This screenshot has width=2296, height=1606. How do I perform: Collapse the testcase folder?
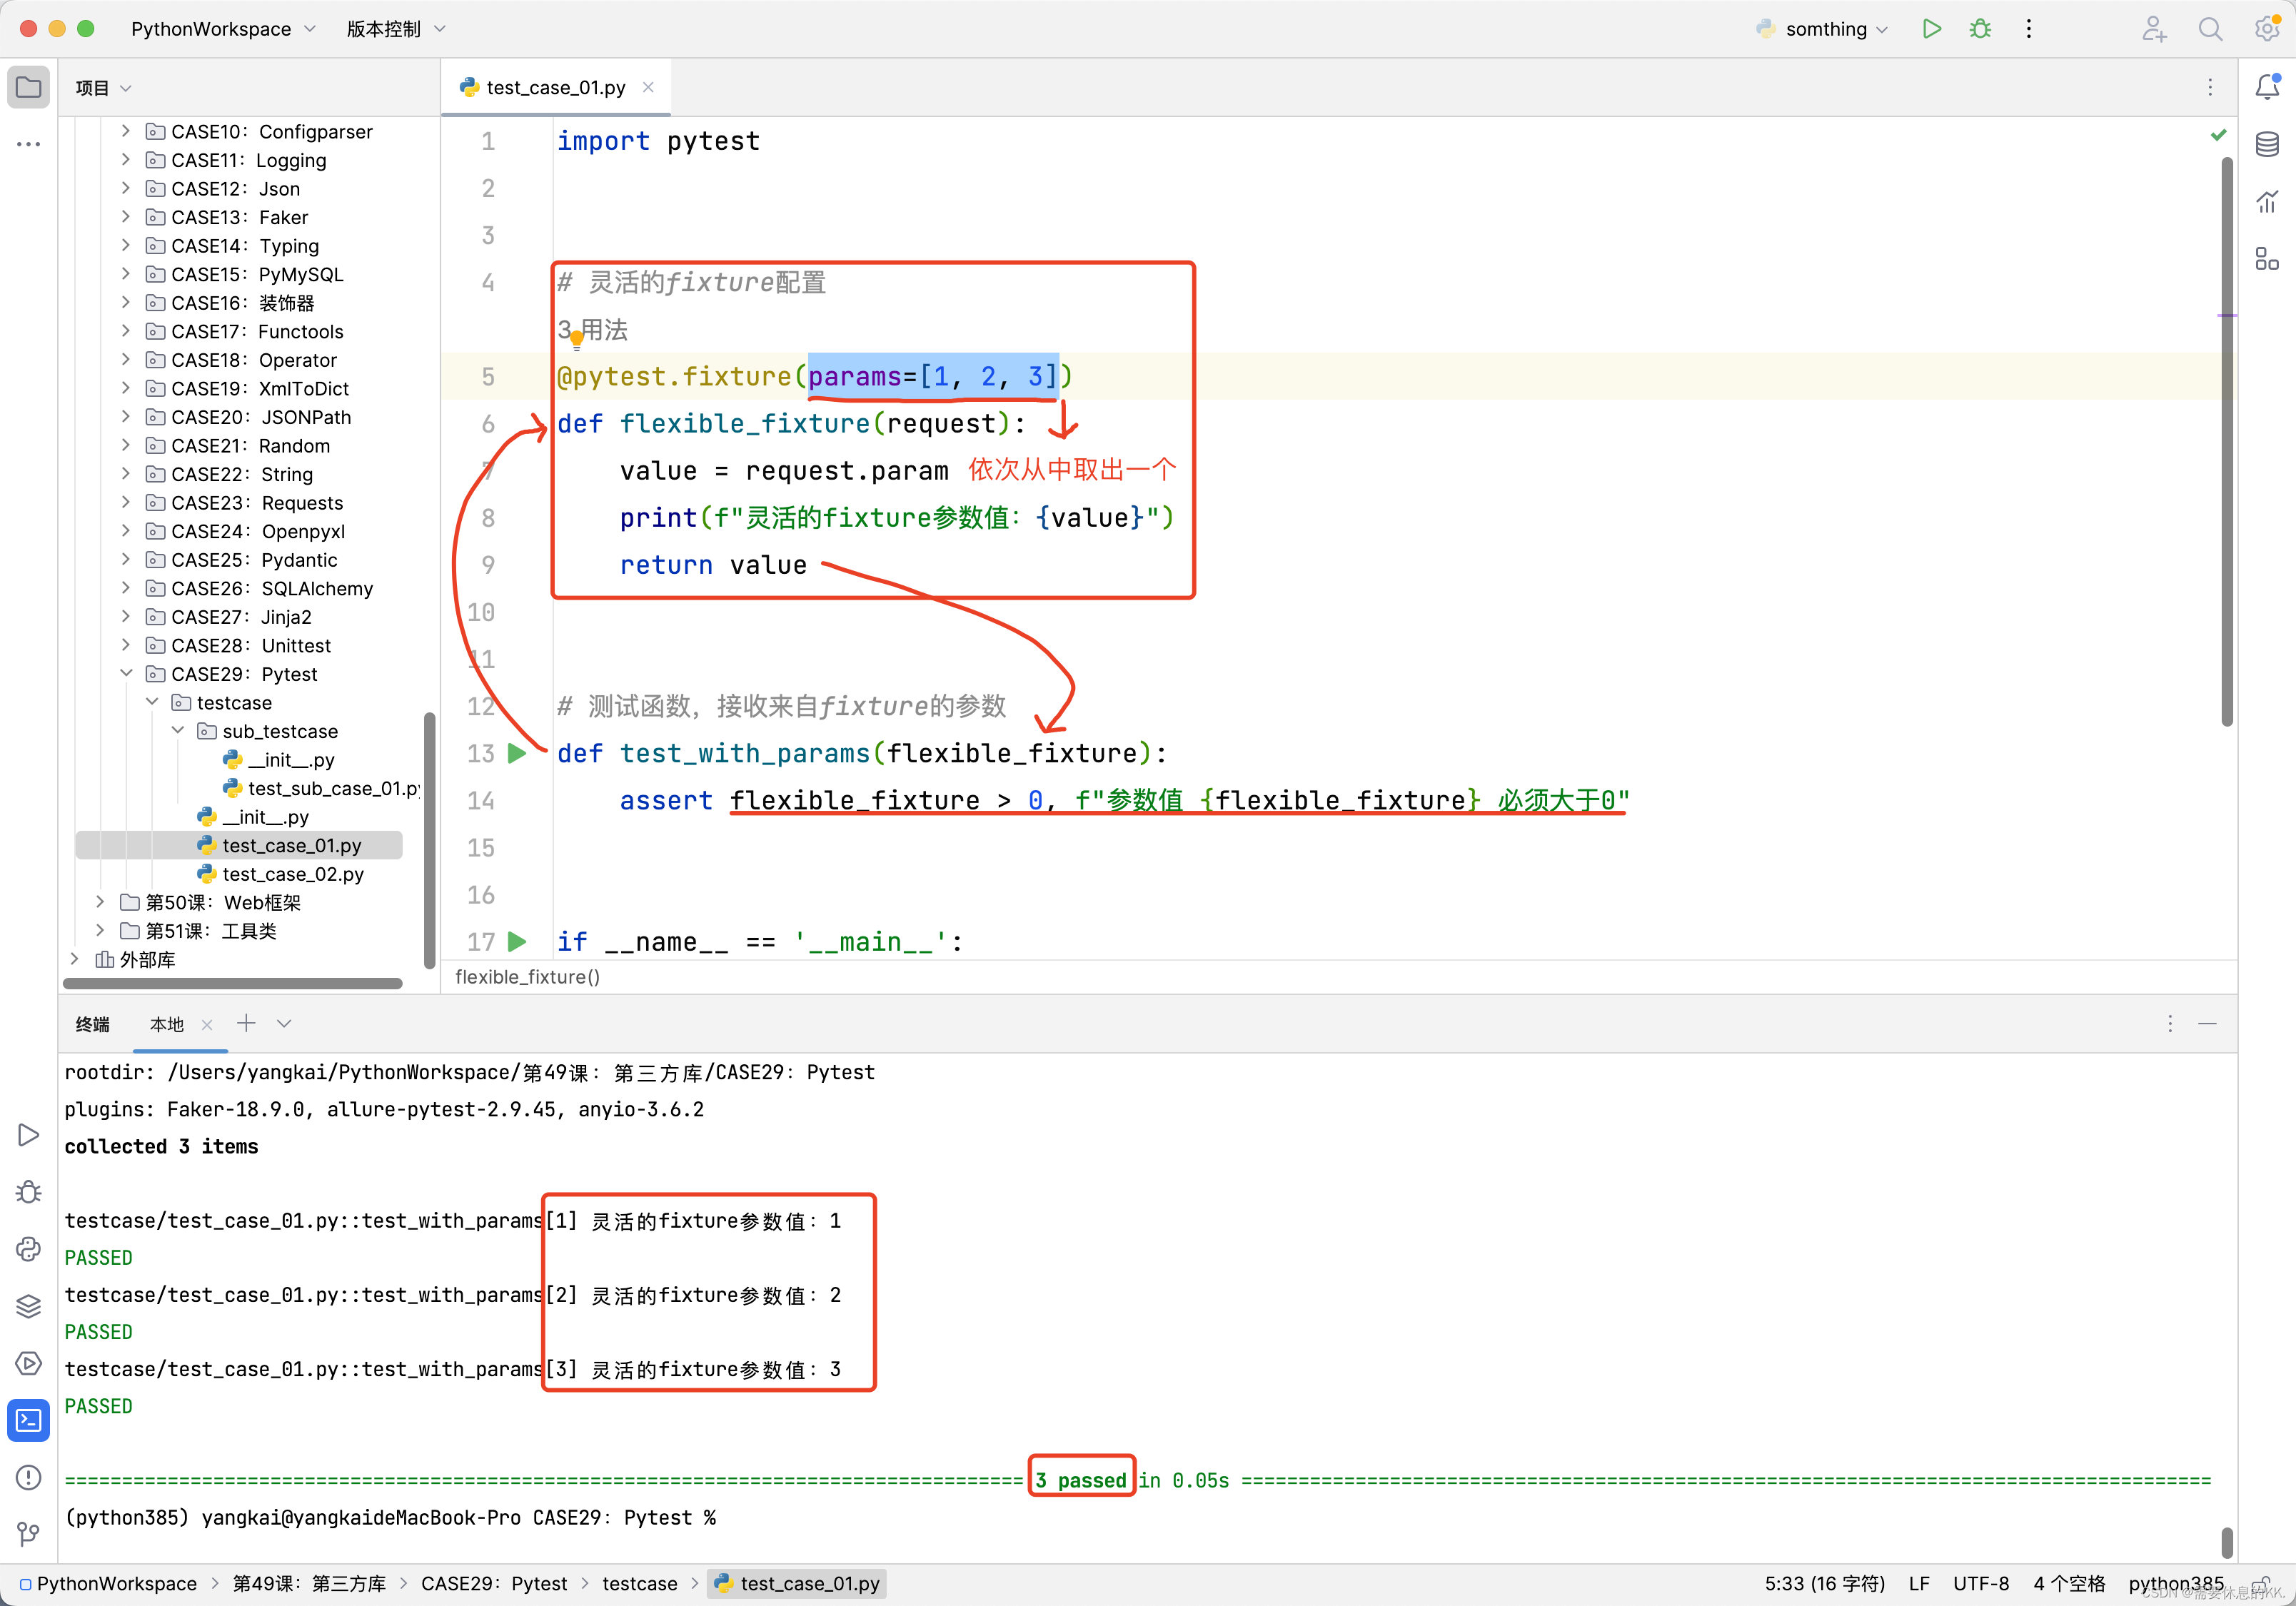(x=153, y=702)
